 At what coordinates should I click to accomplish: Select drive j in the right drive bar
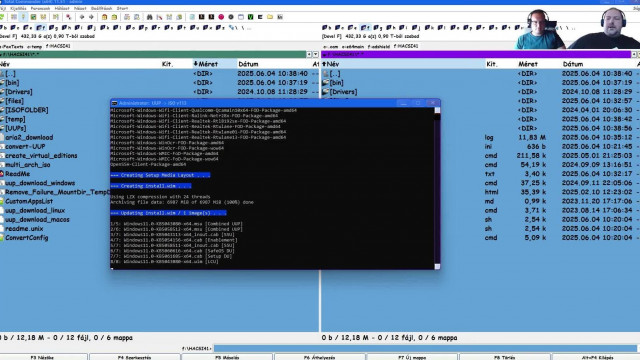(416, 28)
